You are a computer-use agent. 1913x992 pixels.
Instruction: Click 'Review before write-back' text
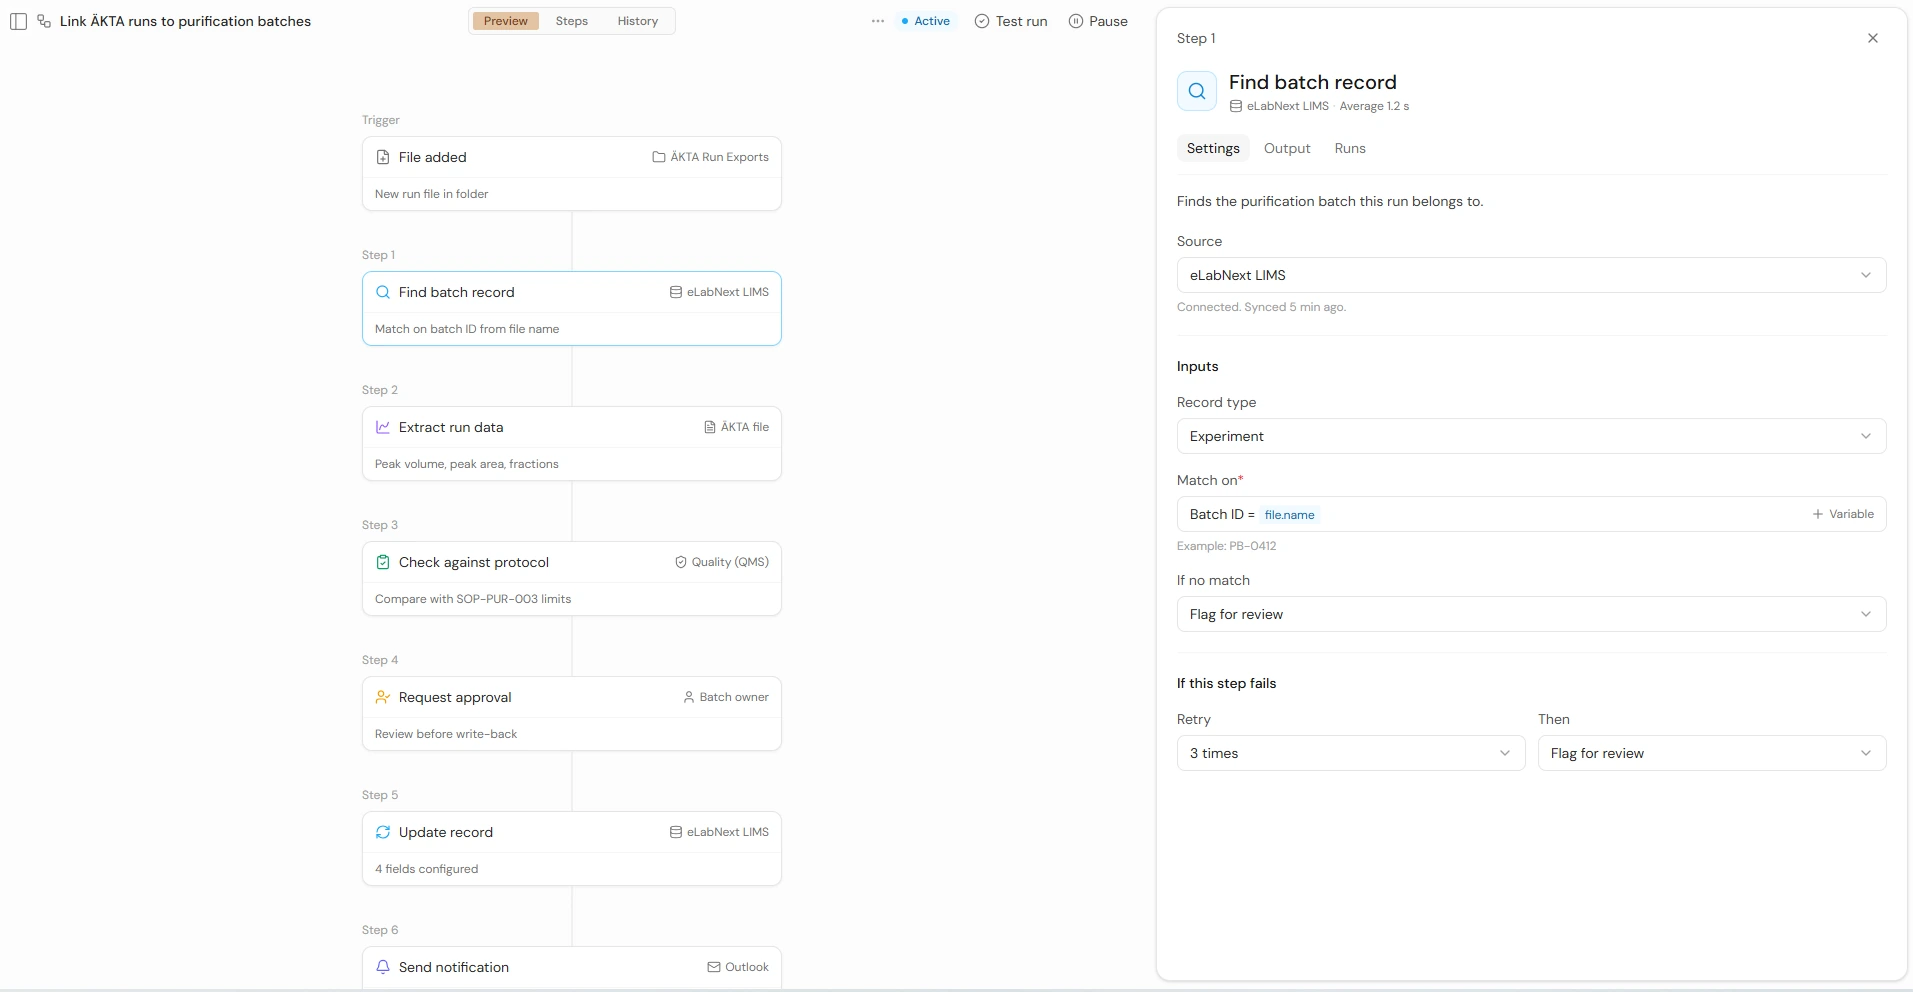coord(446,734)
